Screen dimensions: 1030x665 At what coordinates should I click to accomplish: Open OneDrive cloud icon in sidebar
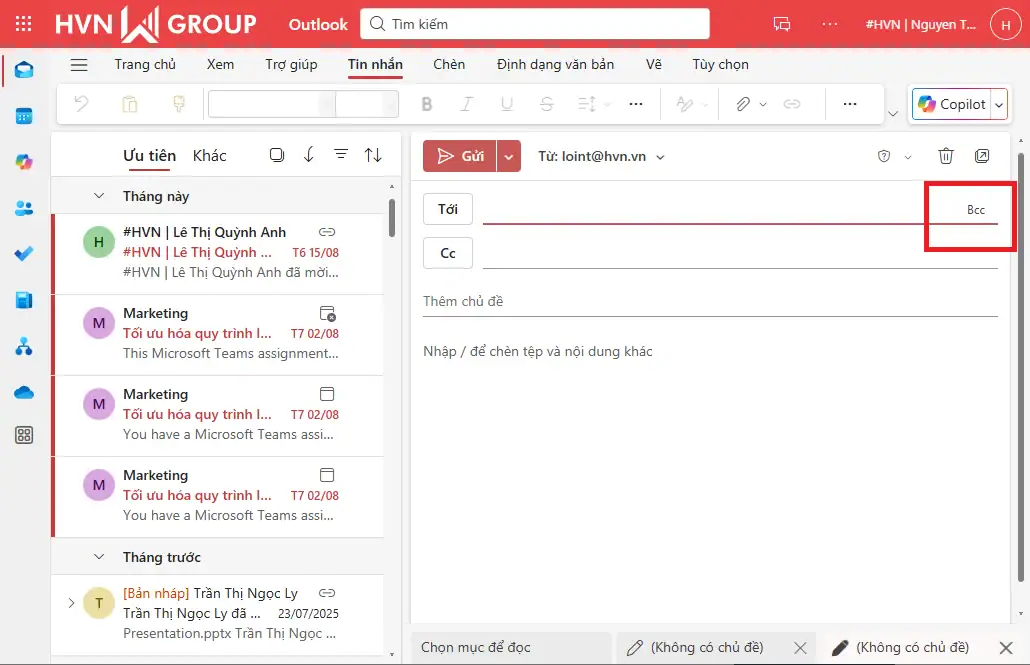[x=24, y=393]
